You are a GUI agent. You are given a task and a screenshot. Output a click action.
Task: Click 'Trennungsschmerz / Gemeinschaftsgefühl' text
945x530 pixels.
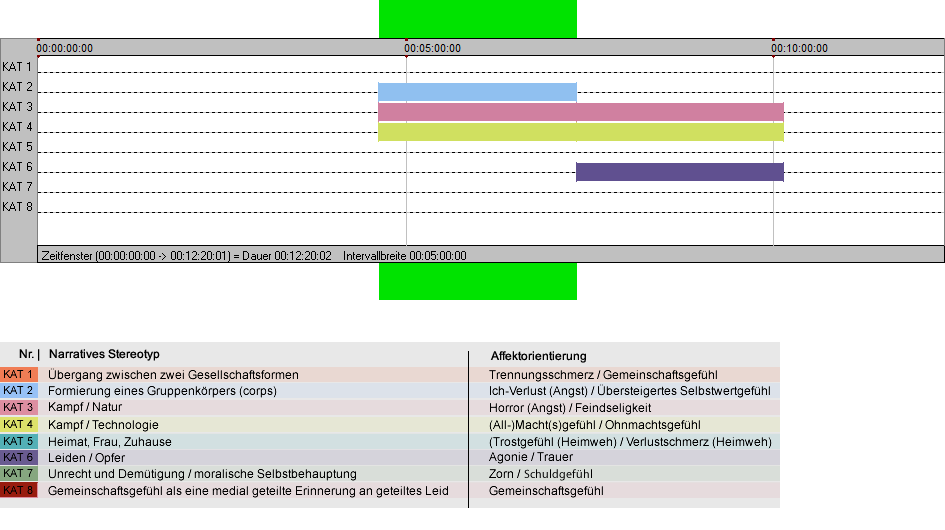tap(603, 374)
